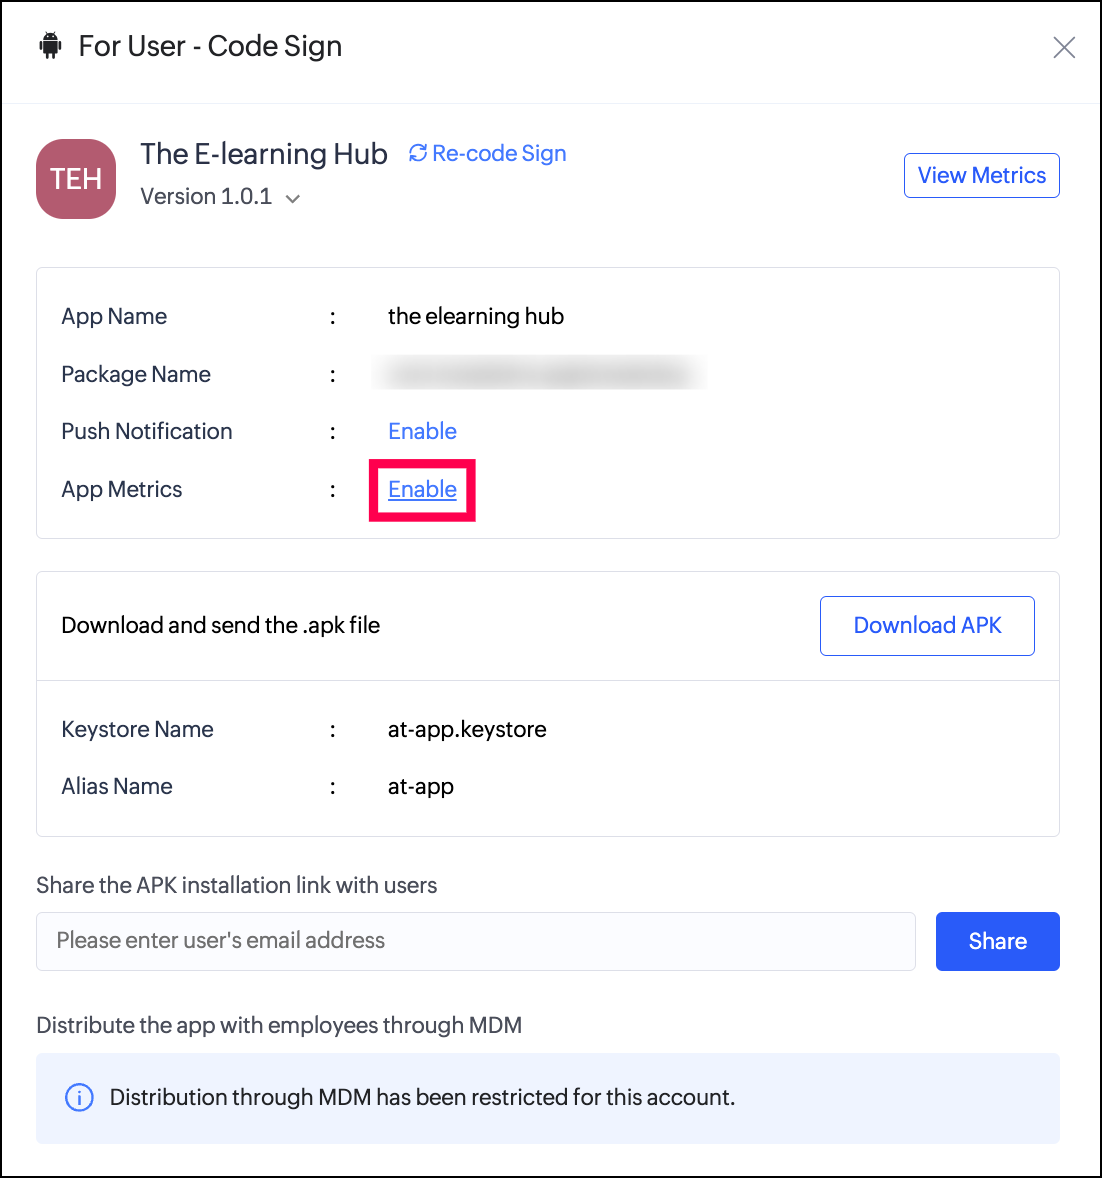The height and width of the screenshot is (1178, 1102).
Task: Hit the blue Share button
Action: [997, 941]
